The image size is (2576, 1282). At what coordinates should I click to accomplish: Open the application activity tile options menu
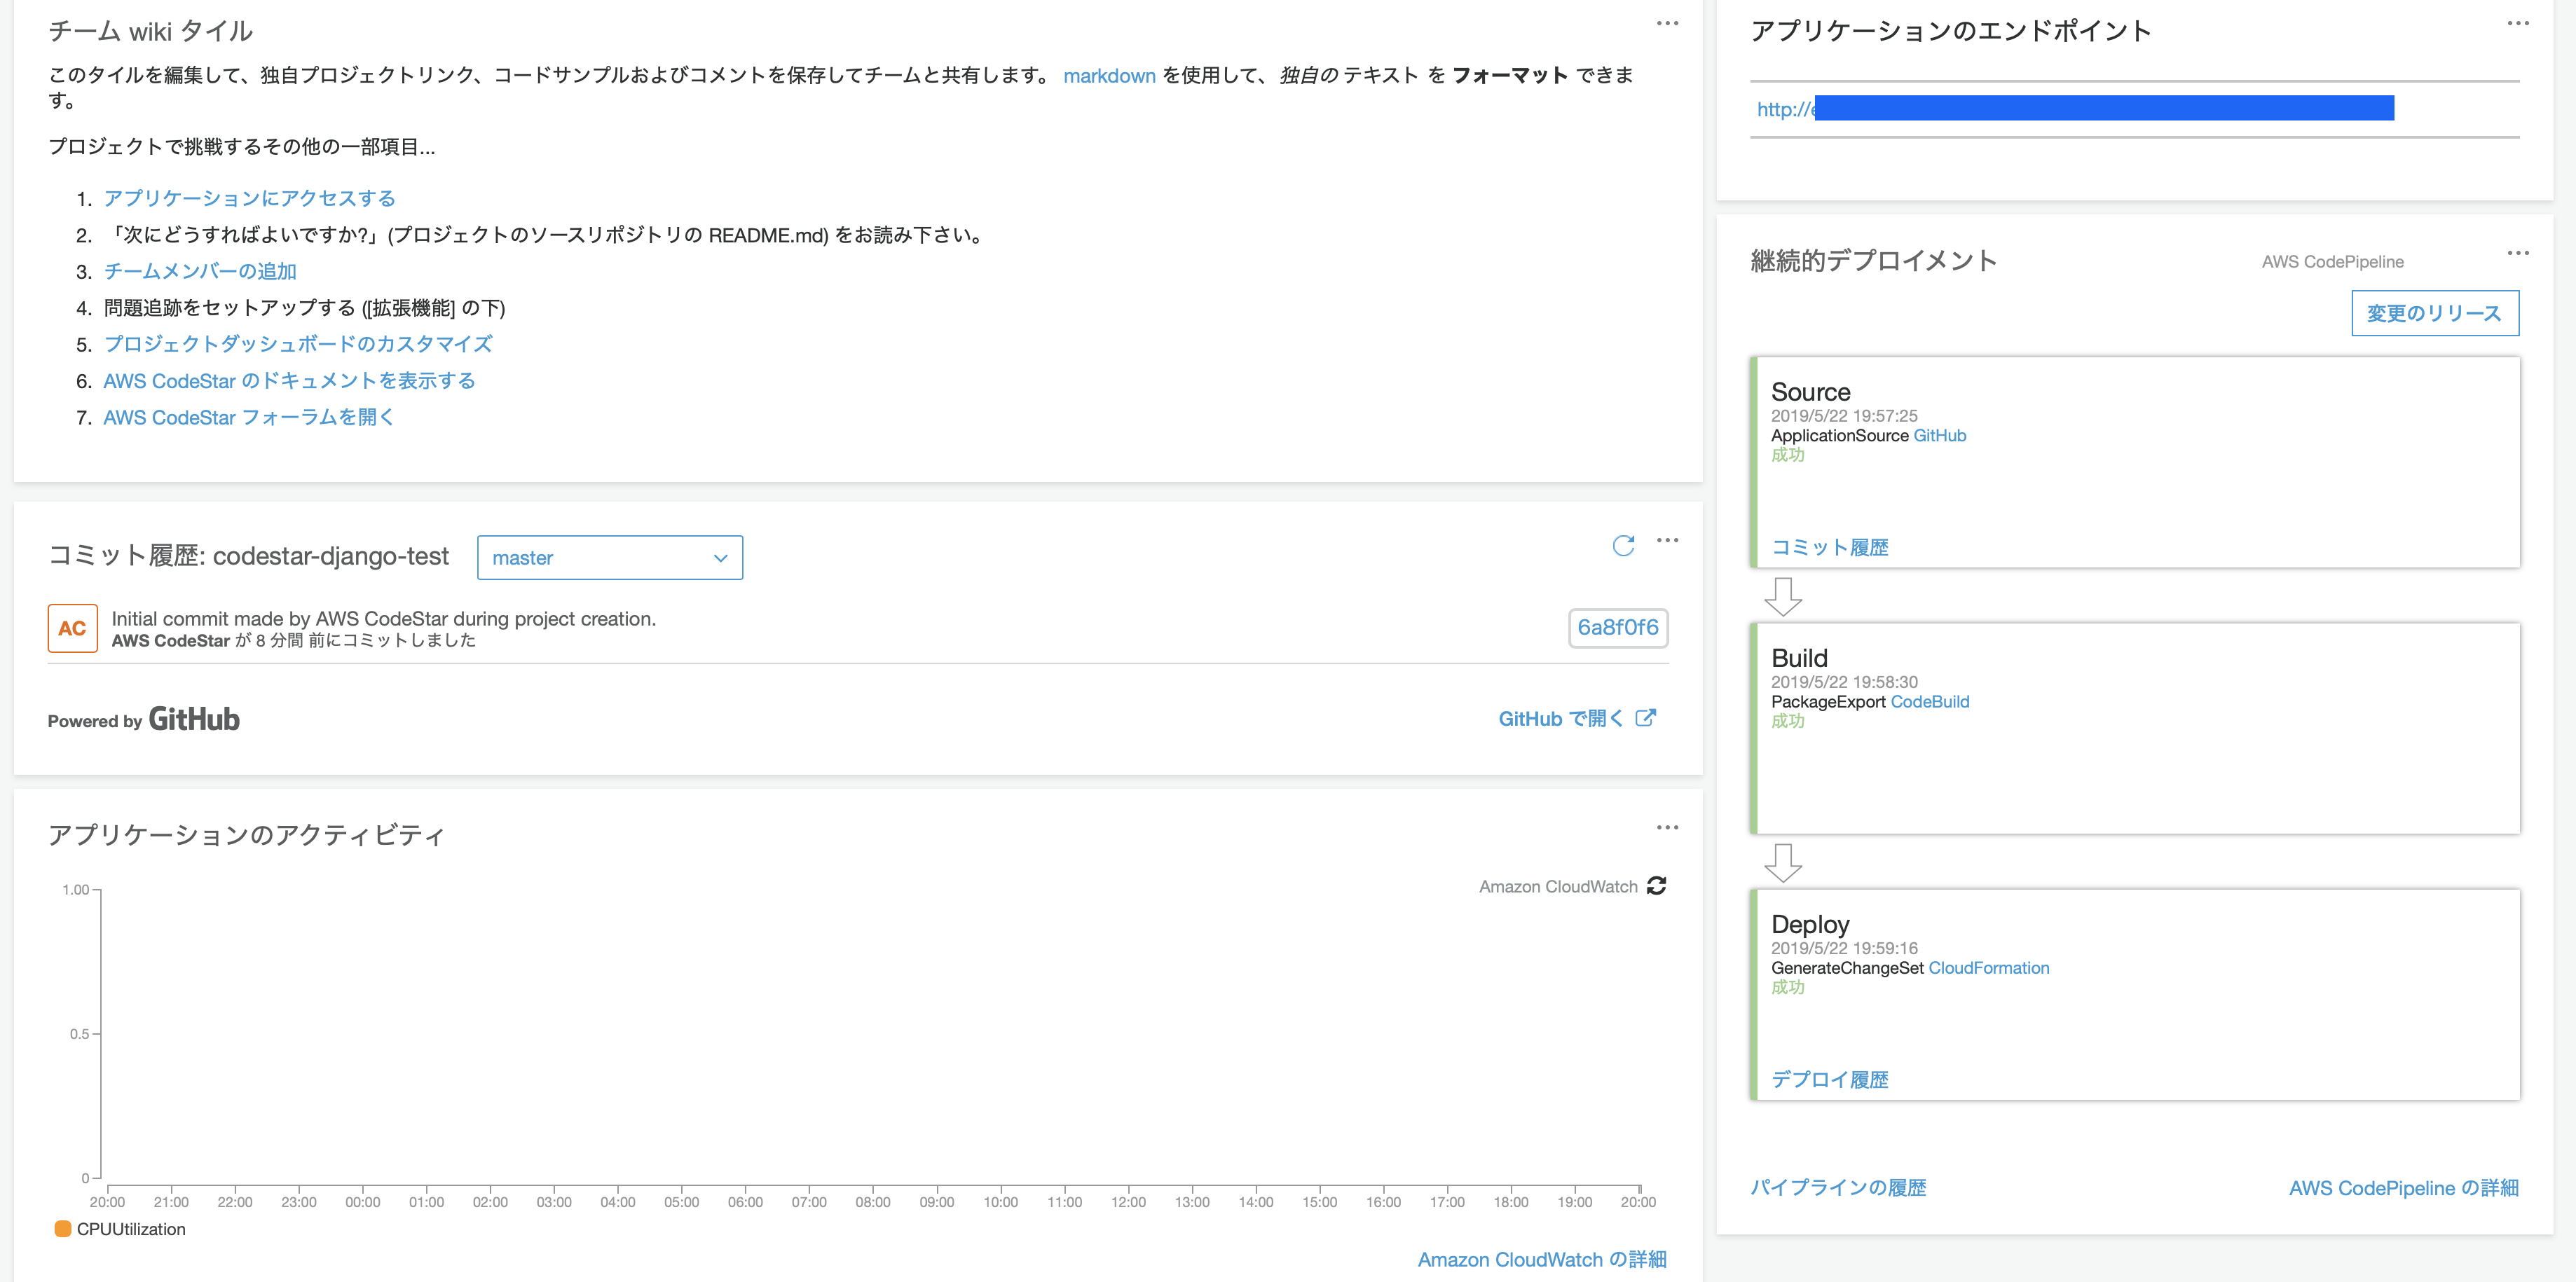click(1667, 827)
